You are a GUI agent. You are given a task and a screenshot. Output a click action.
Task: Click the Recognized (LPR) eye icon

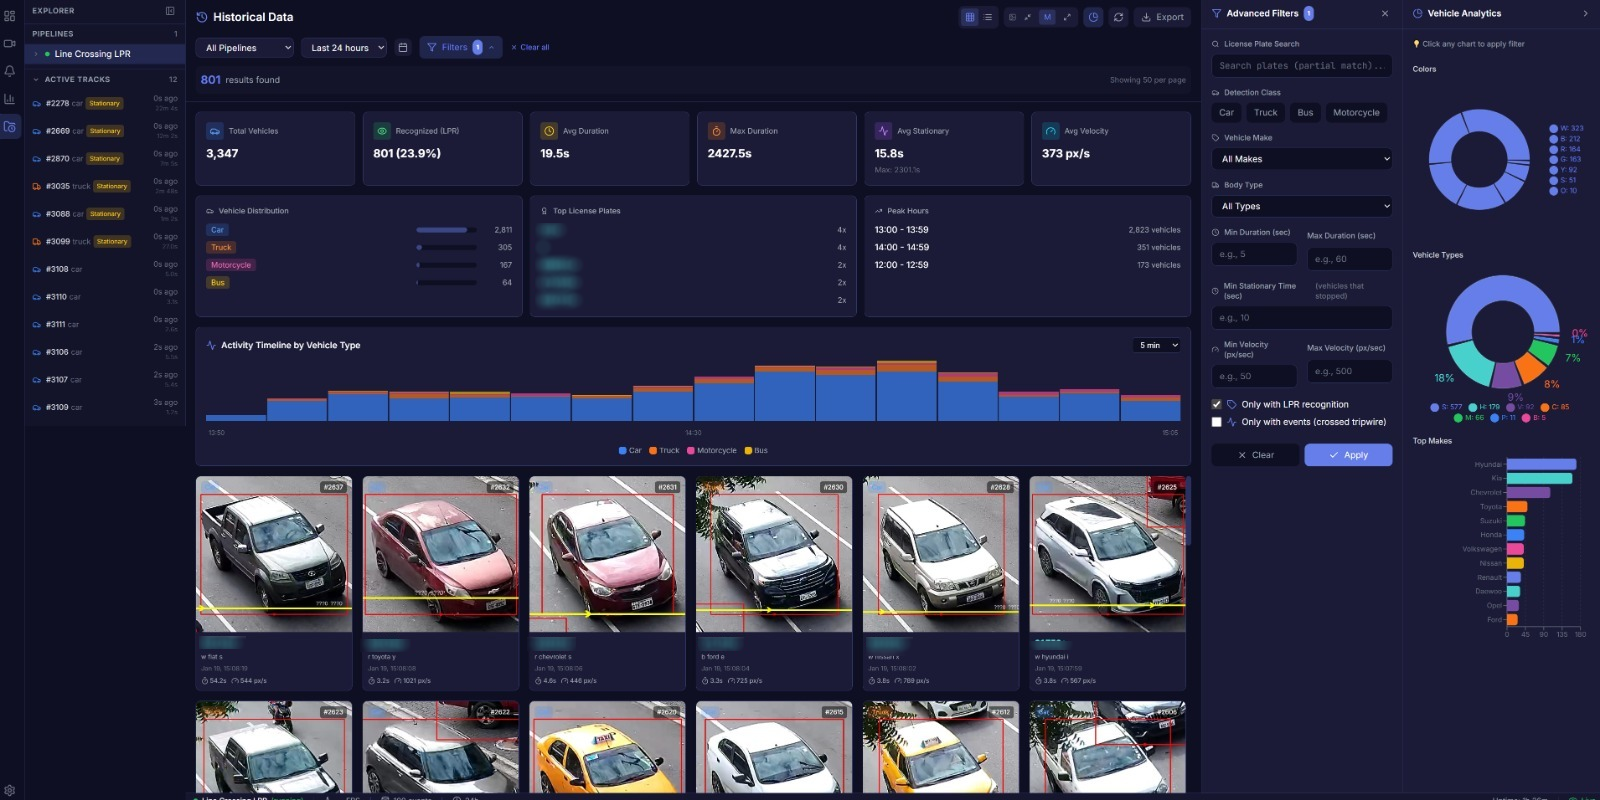pos(382,131)
